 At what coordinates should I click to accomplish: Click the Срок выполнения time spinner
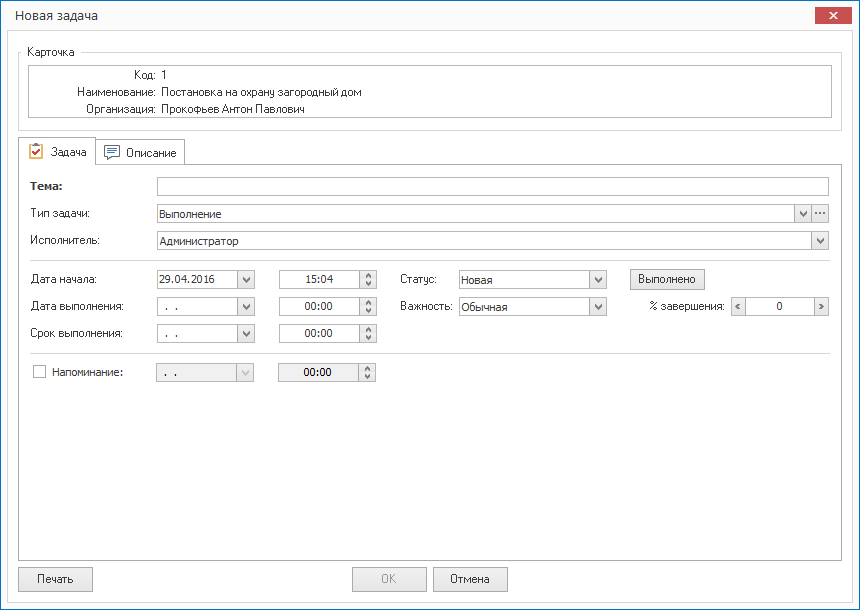click(368, 334)
